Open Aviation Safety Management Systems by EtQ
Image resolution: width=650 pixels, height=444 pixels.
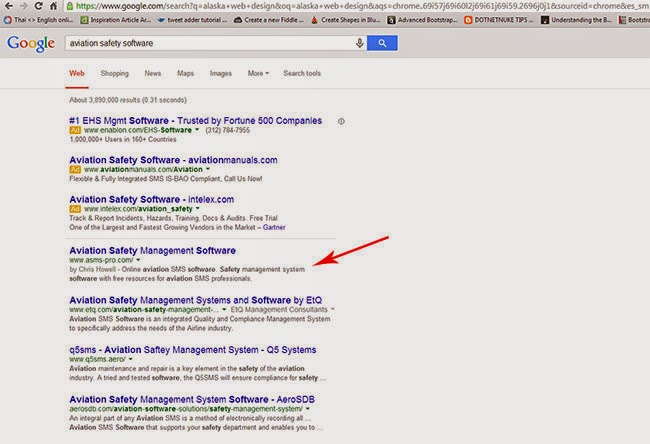[196, 300]
